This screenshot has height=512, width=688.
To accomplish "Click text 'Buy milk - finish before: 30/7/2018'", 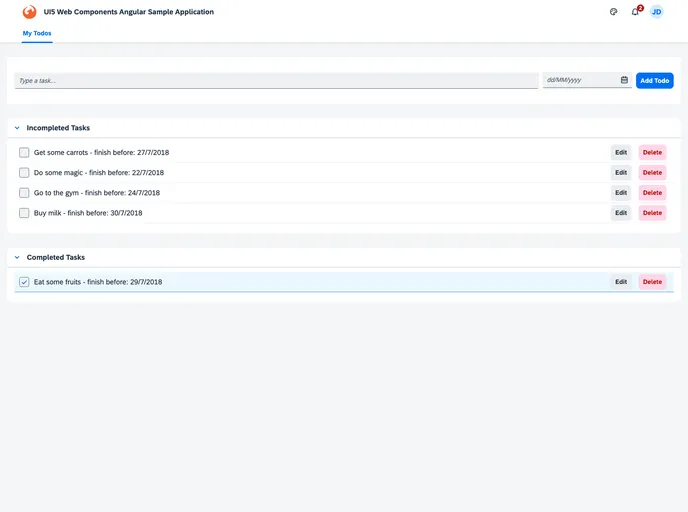I will click(88, 213).
